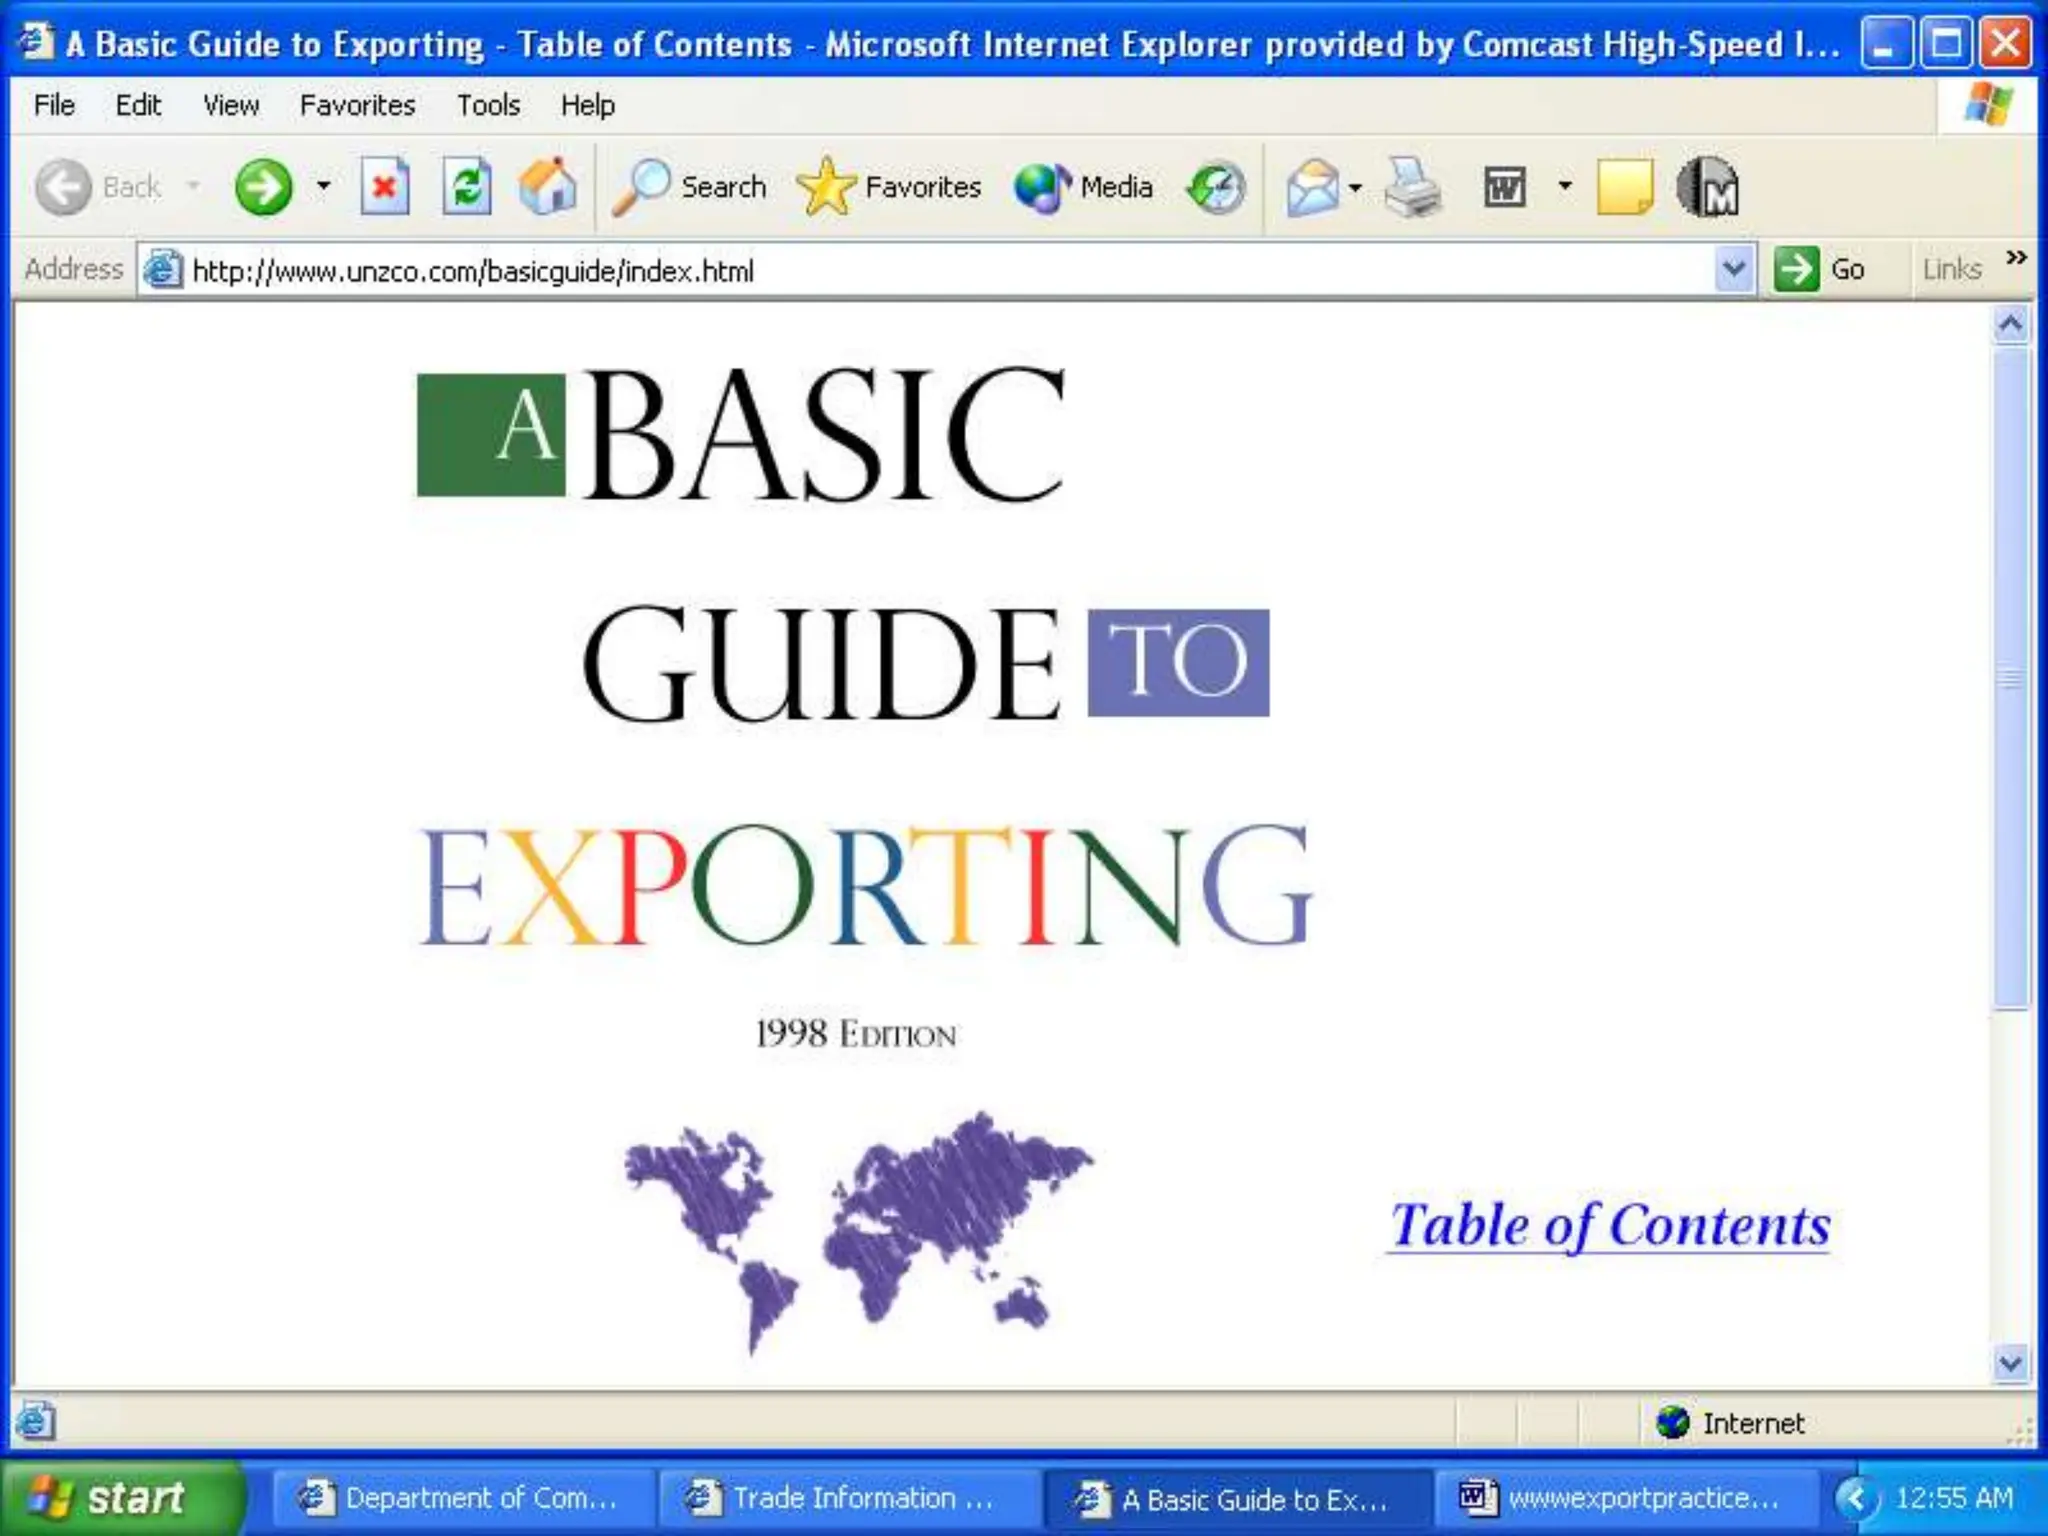2048x1536 pixels.
Task: Click the Go button
Action: coord(1820,269)
